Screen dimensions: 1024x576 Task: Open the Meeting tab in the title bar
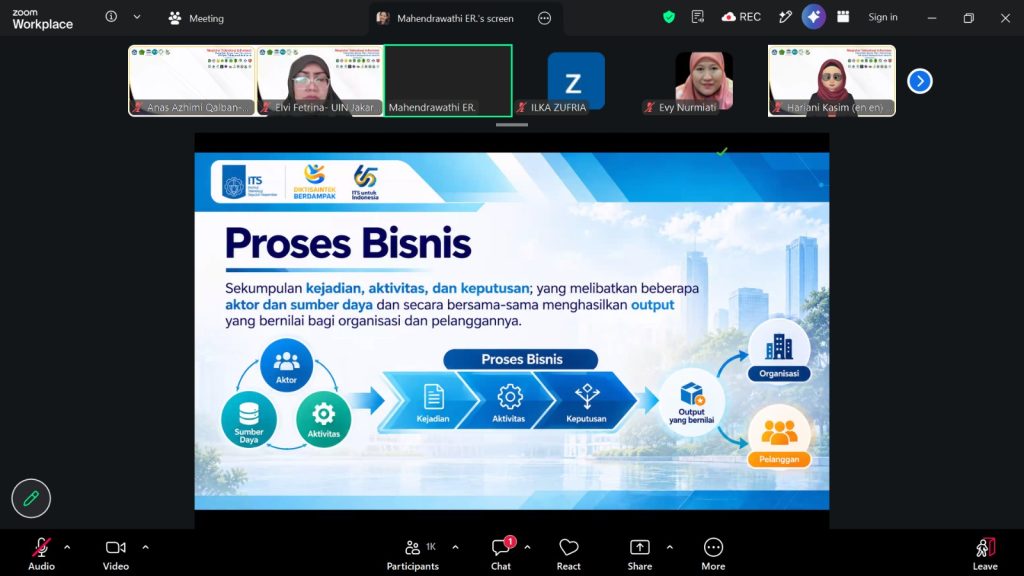[196, 18]
